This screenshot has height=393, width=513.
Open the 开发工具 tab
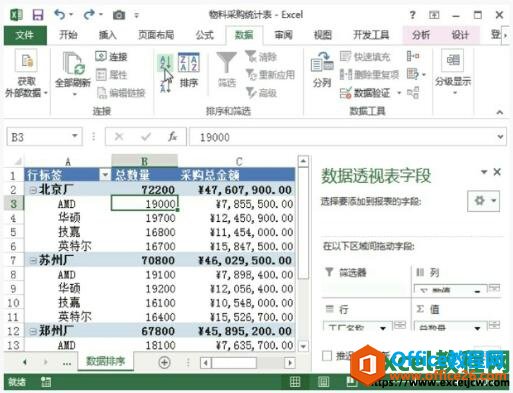[371, 35]
